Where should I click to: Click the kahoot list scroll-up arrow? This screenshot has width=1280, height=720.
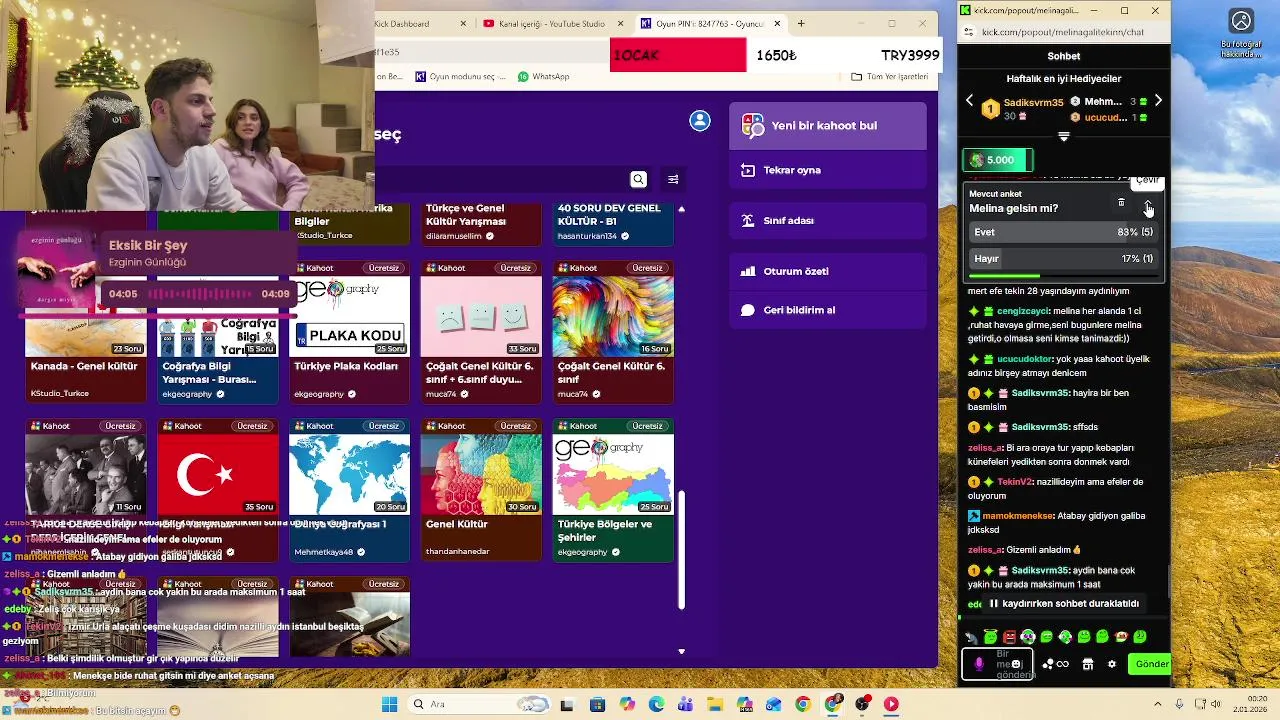[x=682, y=209]
